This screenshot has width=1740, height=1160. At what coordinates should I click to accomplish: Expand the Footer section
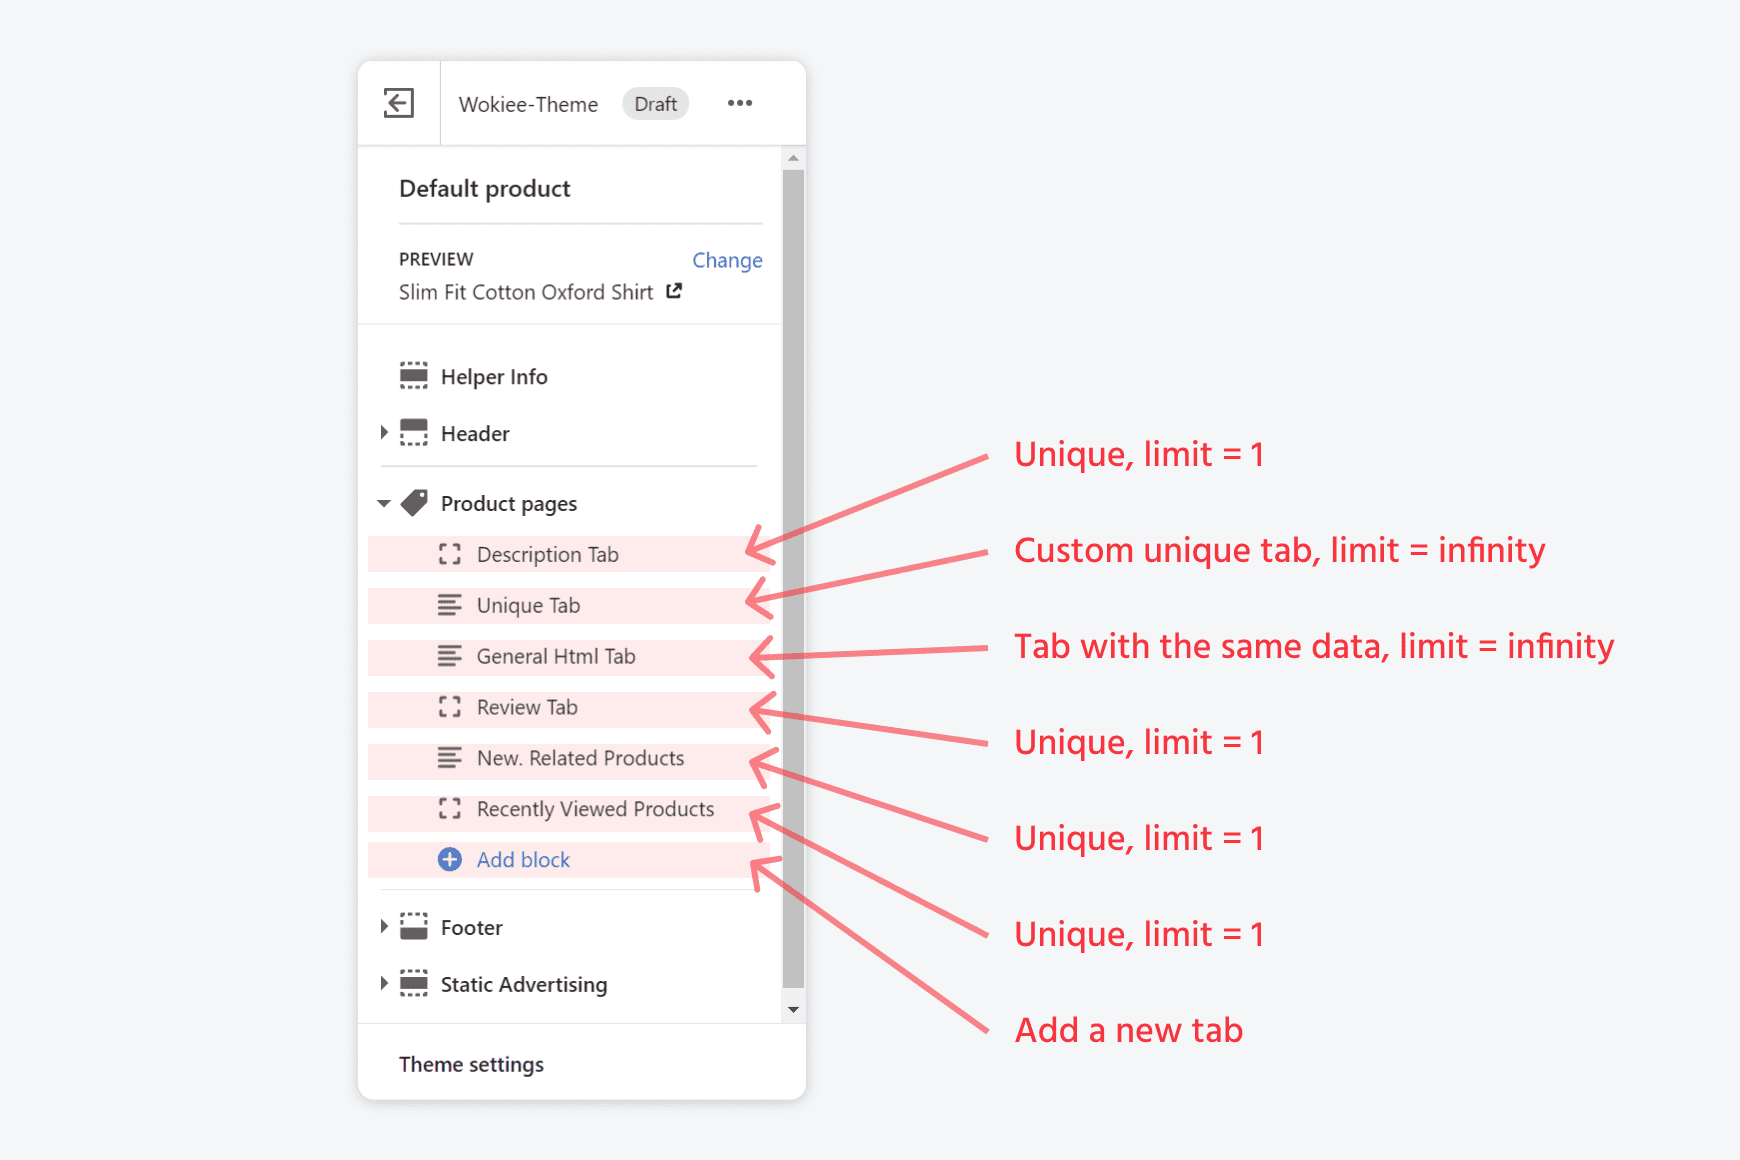point(384,926)
